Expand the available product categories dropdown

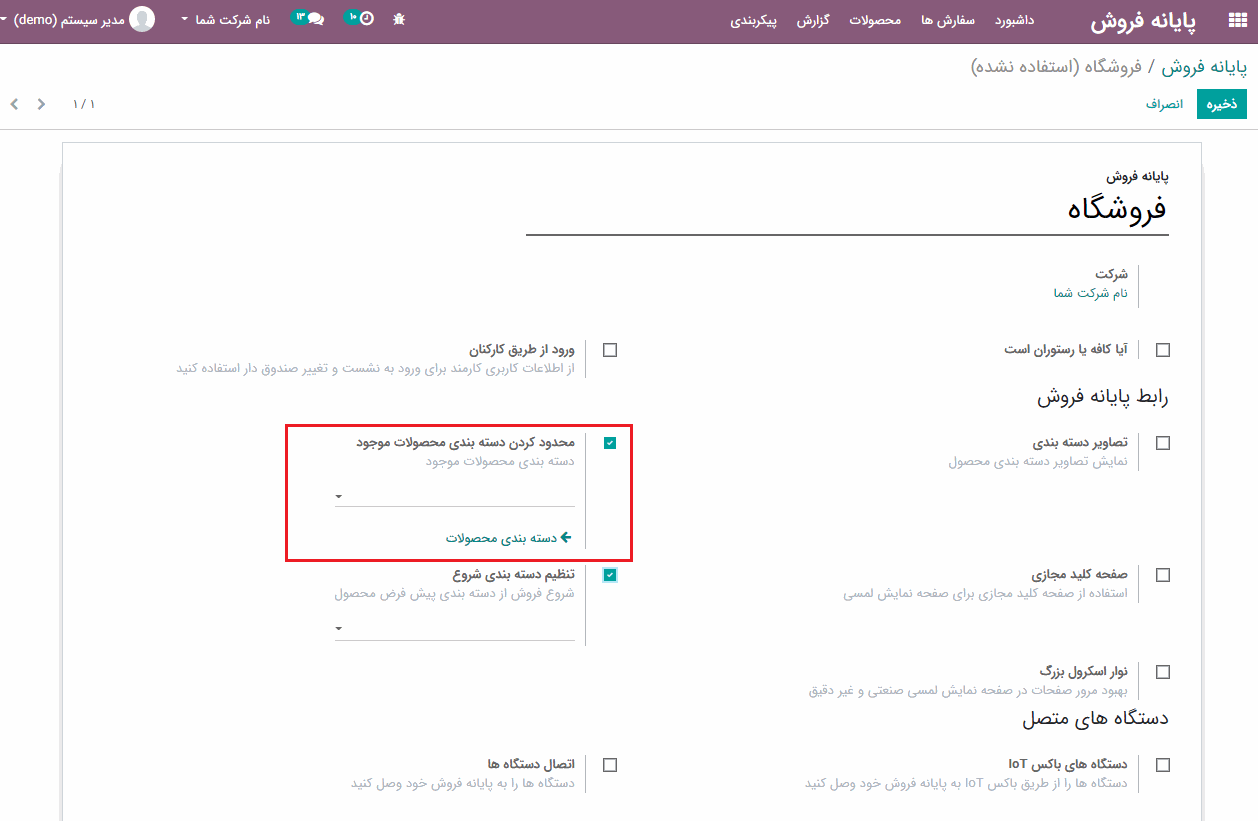click(x=455, y=496)
